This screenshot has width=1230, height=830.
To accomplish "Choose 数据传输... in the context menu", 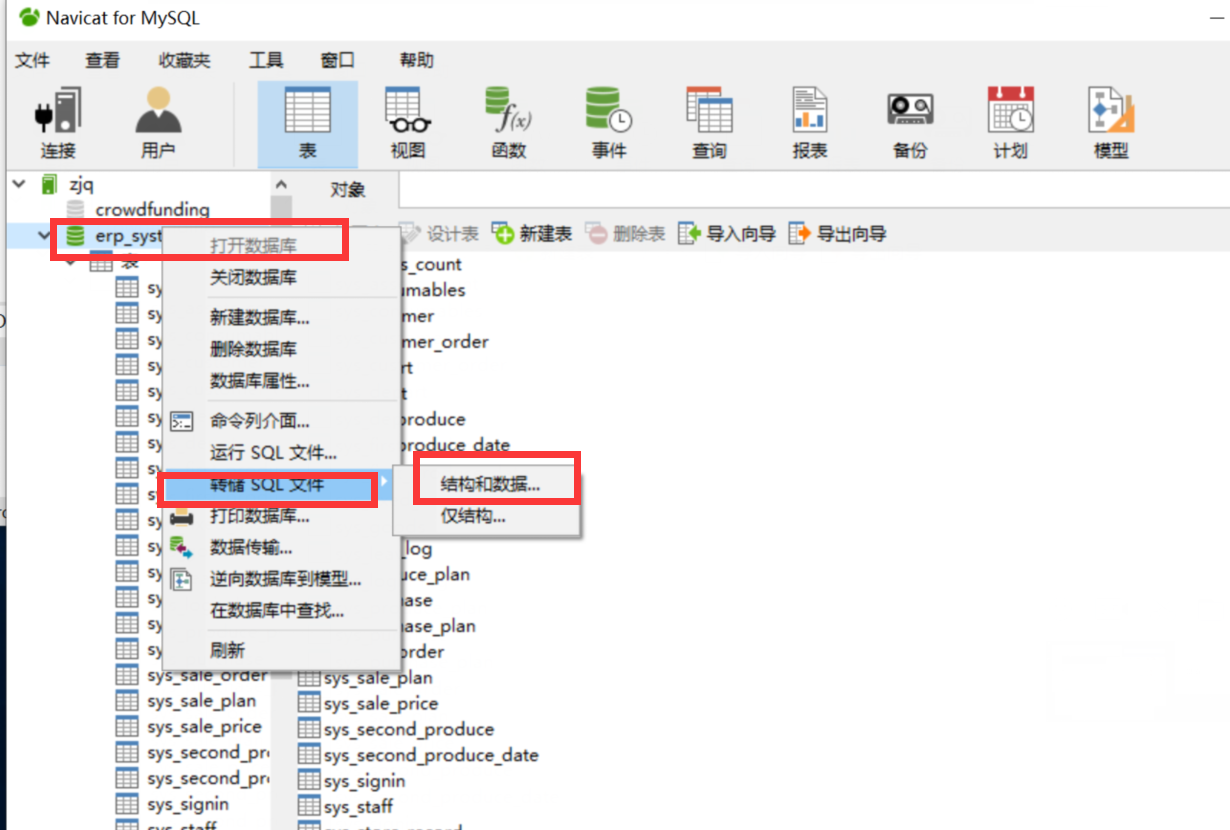I will click(x=281, y=547).
